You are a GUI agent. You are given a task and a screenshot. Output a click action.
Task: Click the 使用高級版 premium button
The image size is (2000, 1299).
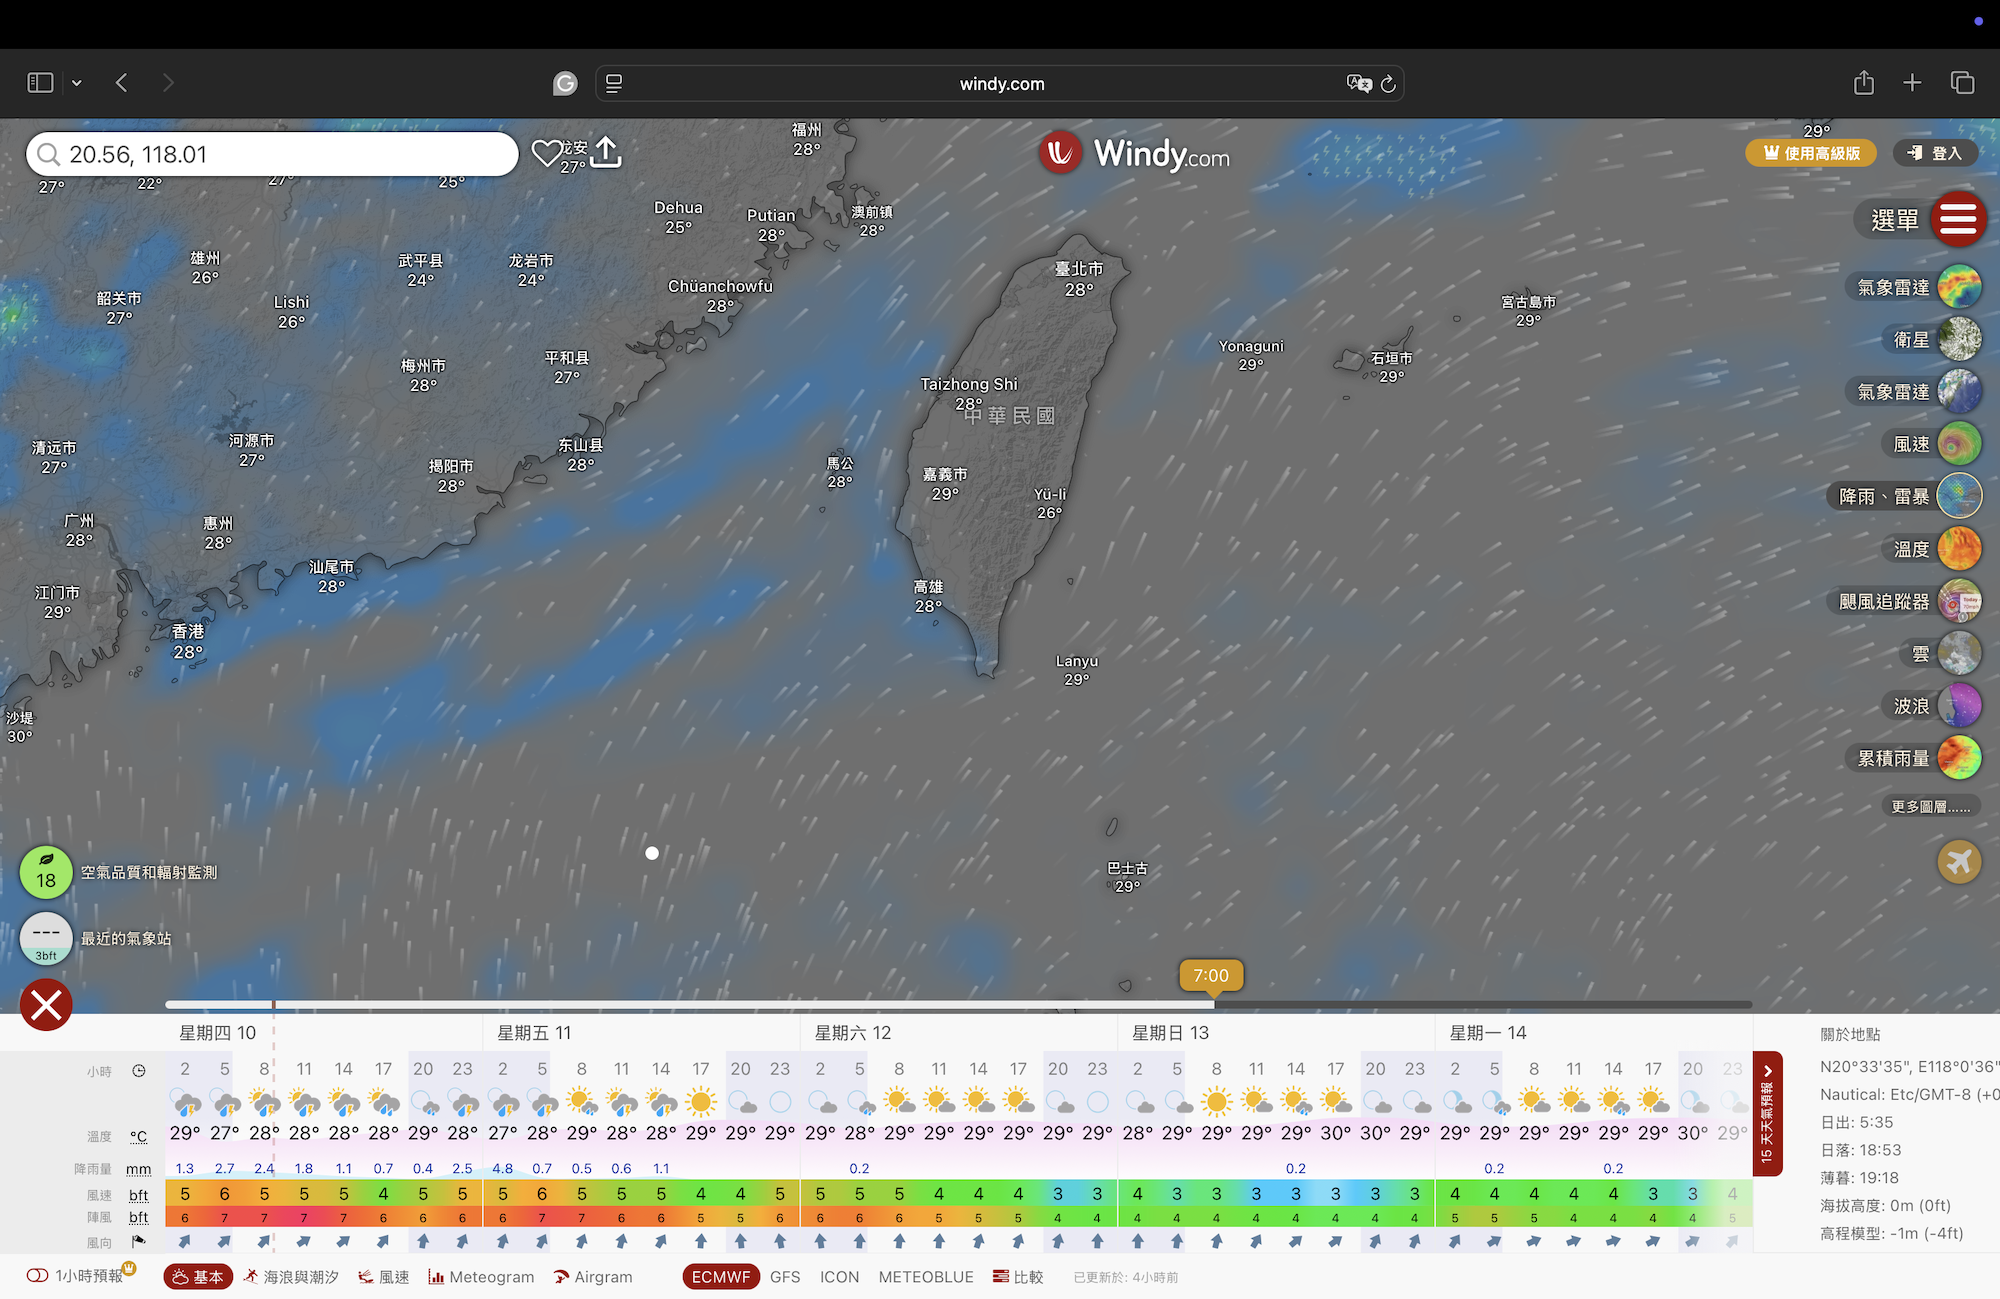pyautogui.click(x=1811, y=153)
